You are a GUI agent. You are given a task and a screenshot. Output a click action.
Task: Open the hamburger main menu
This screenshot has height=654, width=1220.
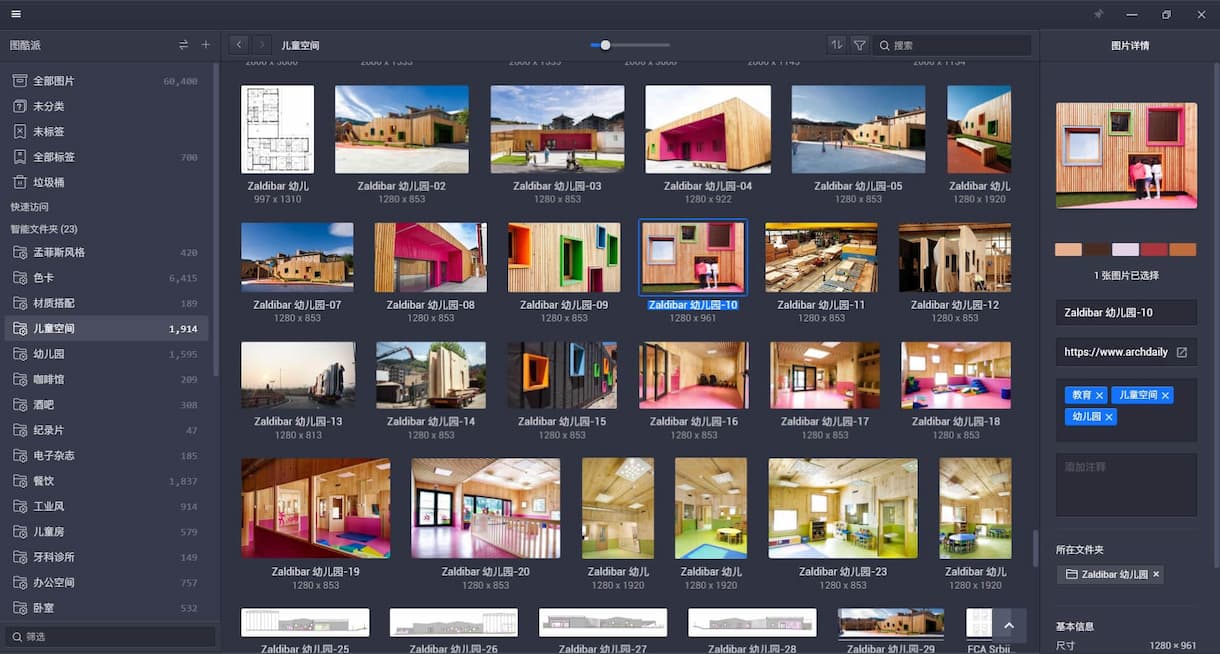[16, 14]
